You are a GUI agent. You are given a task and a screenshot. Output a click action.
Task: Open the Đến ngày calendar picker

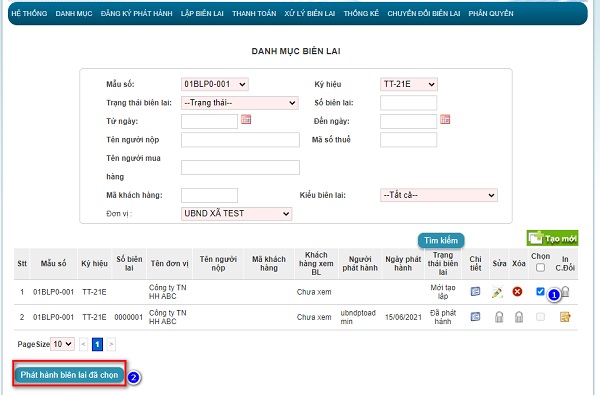pos(445,120)
